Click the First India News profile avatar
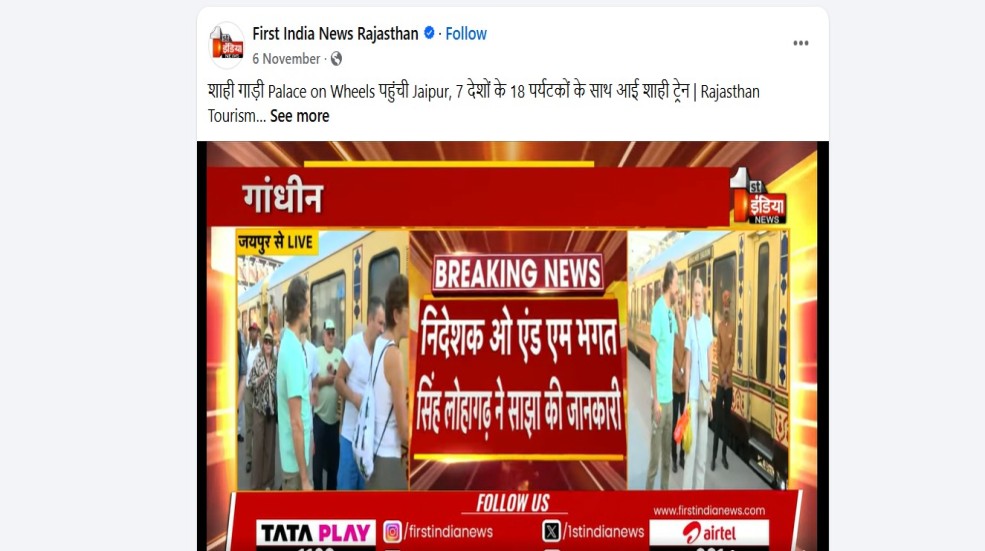 point(226,45)
